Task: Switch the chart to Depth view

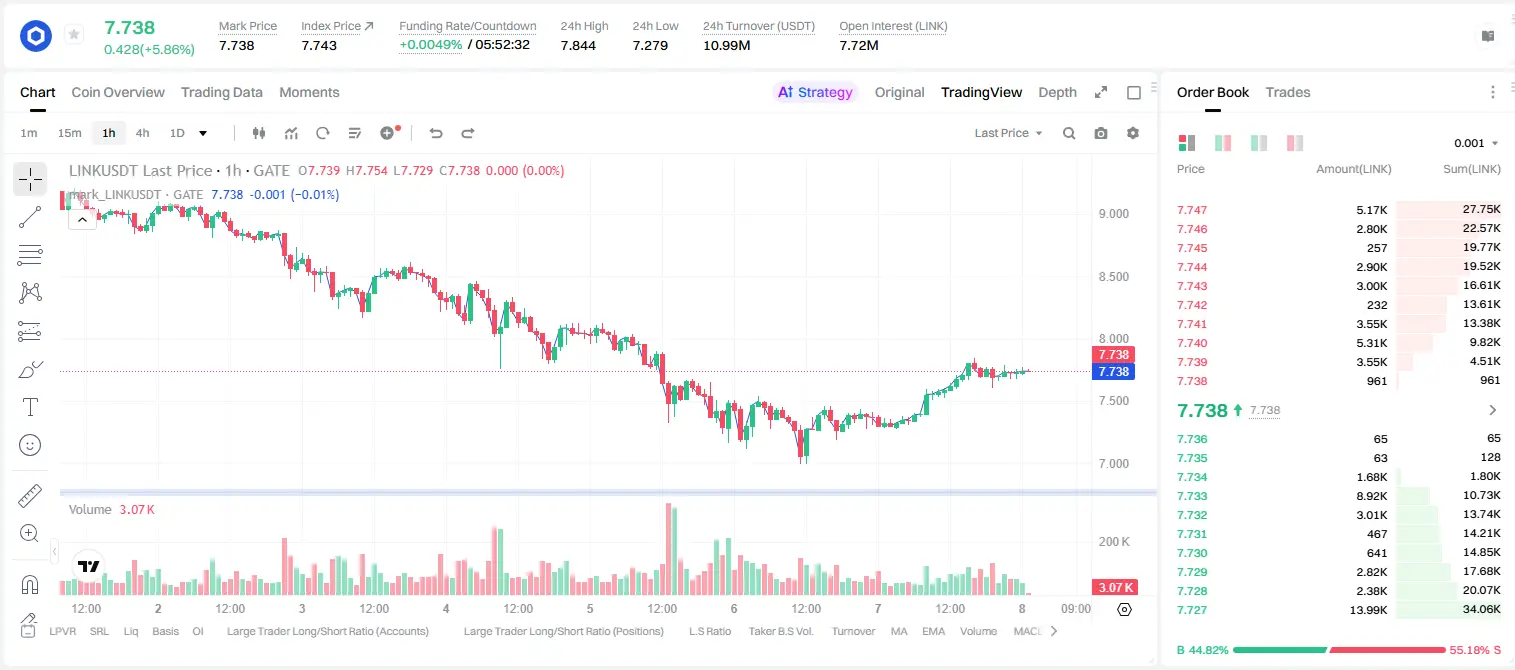Action: coord(1057,92)
